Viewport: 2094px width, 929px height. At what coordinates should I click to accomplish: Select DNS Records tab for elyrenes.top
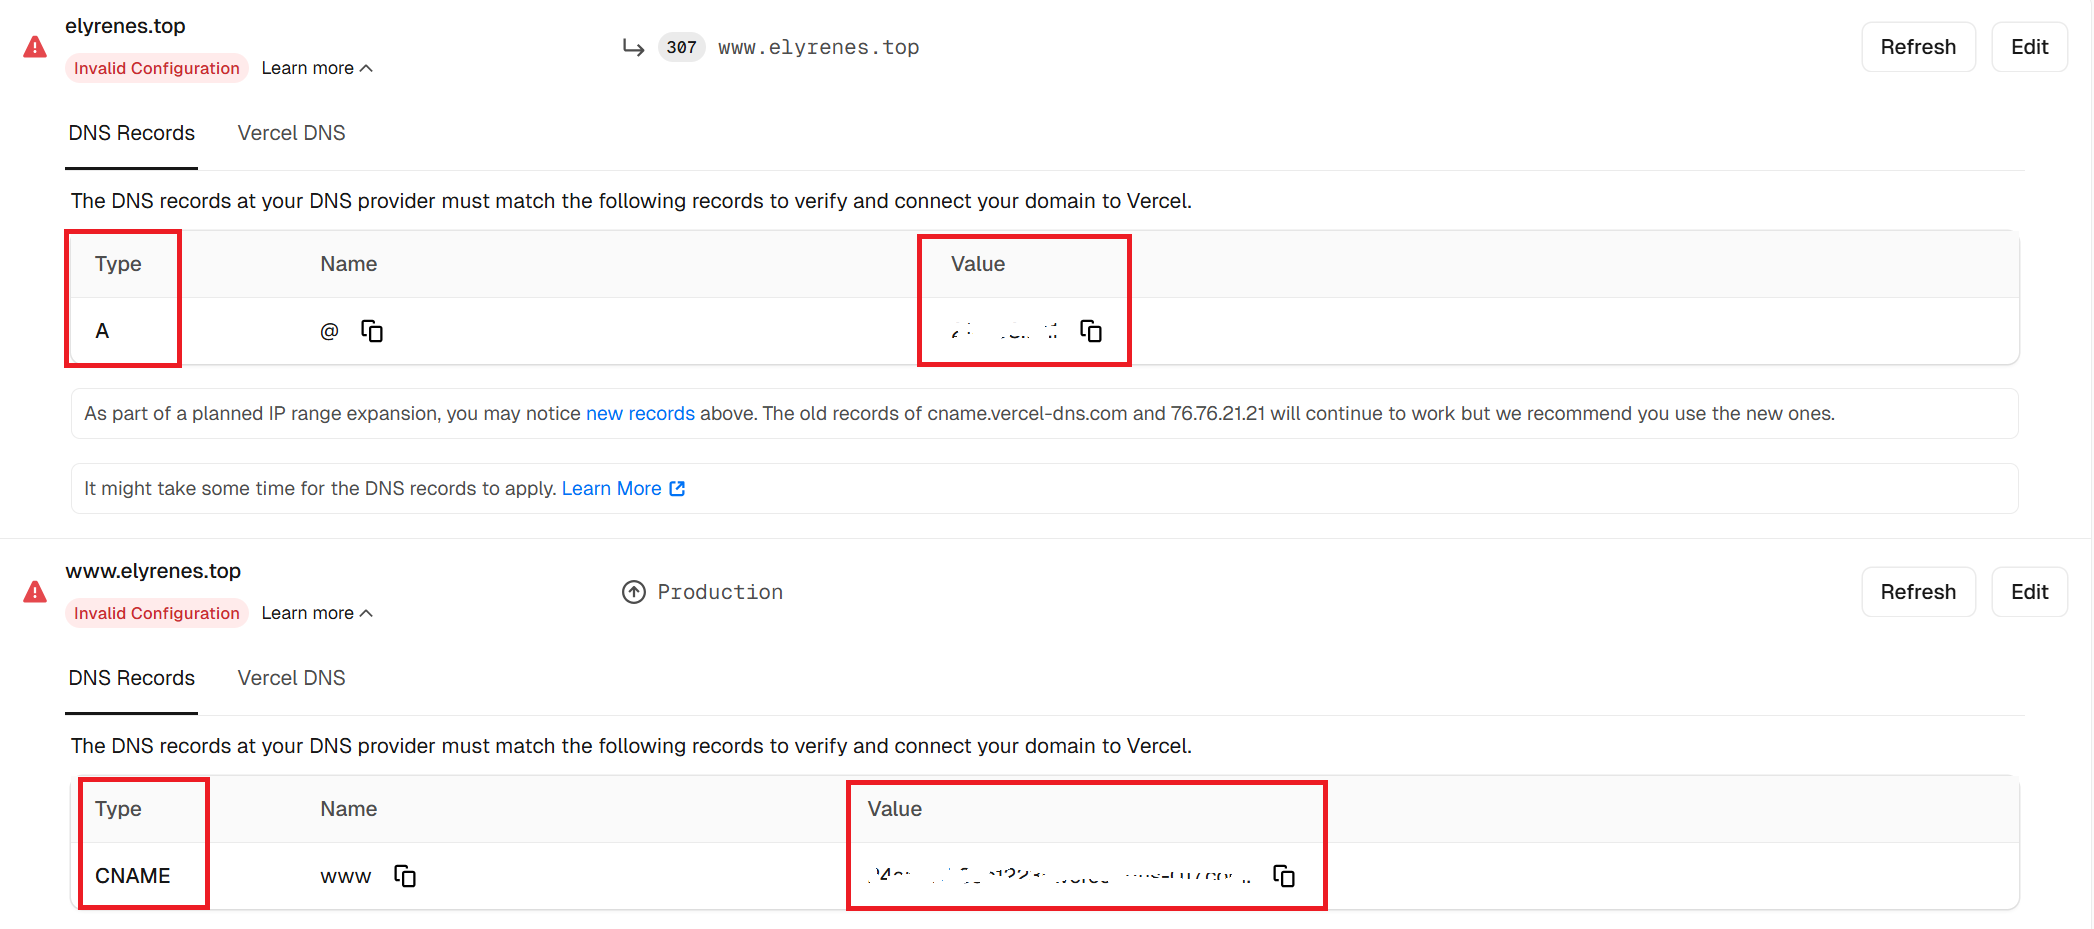(x=132, y=133)
